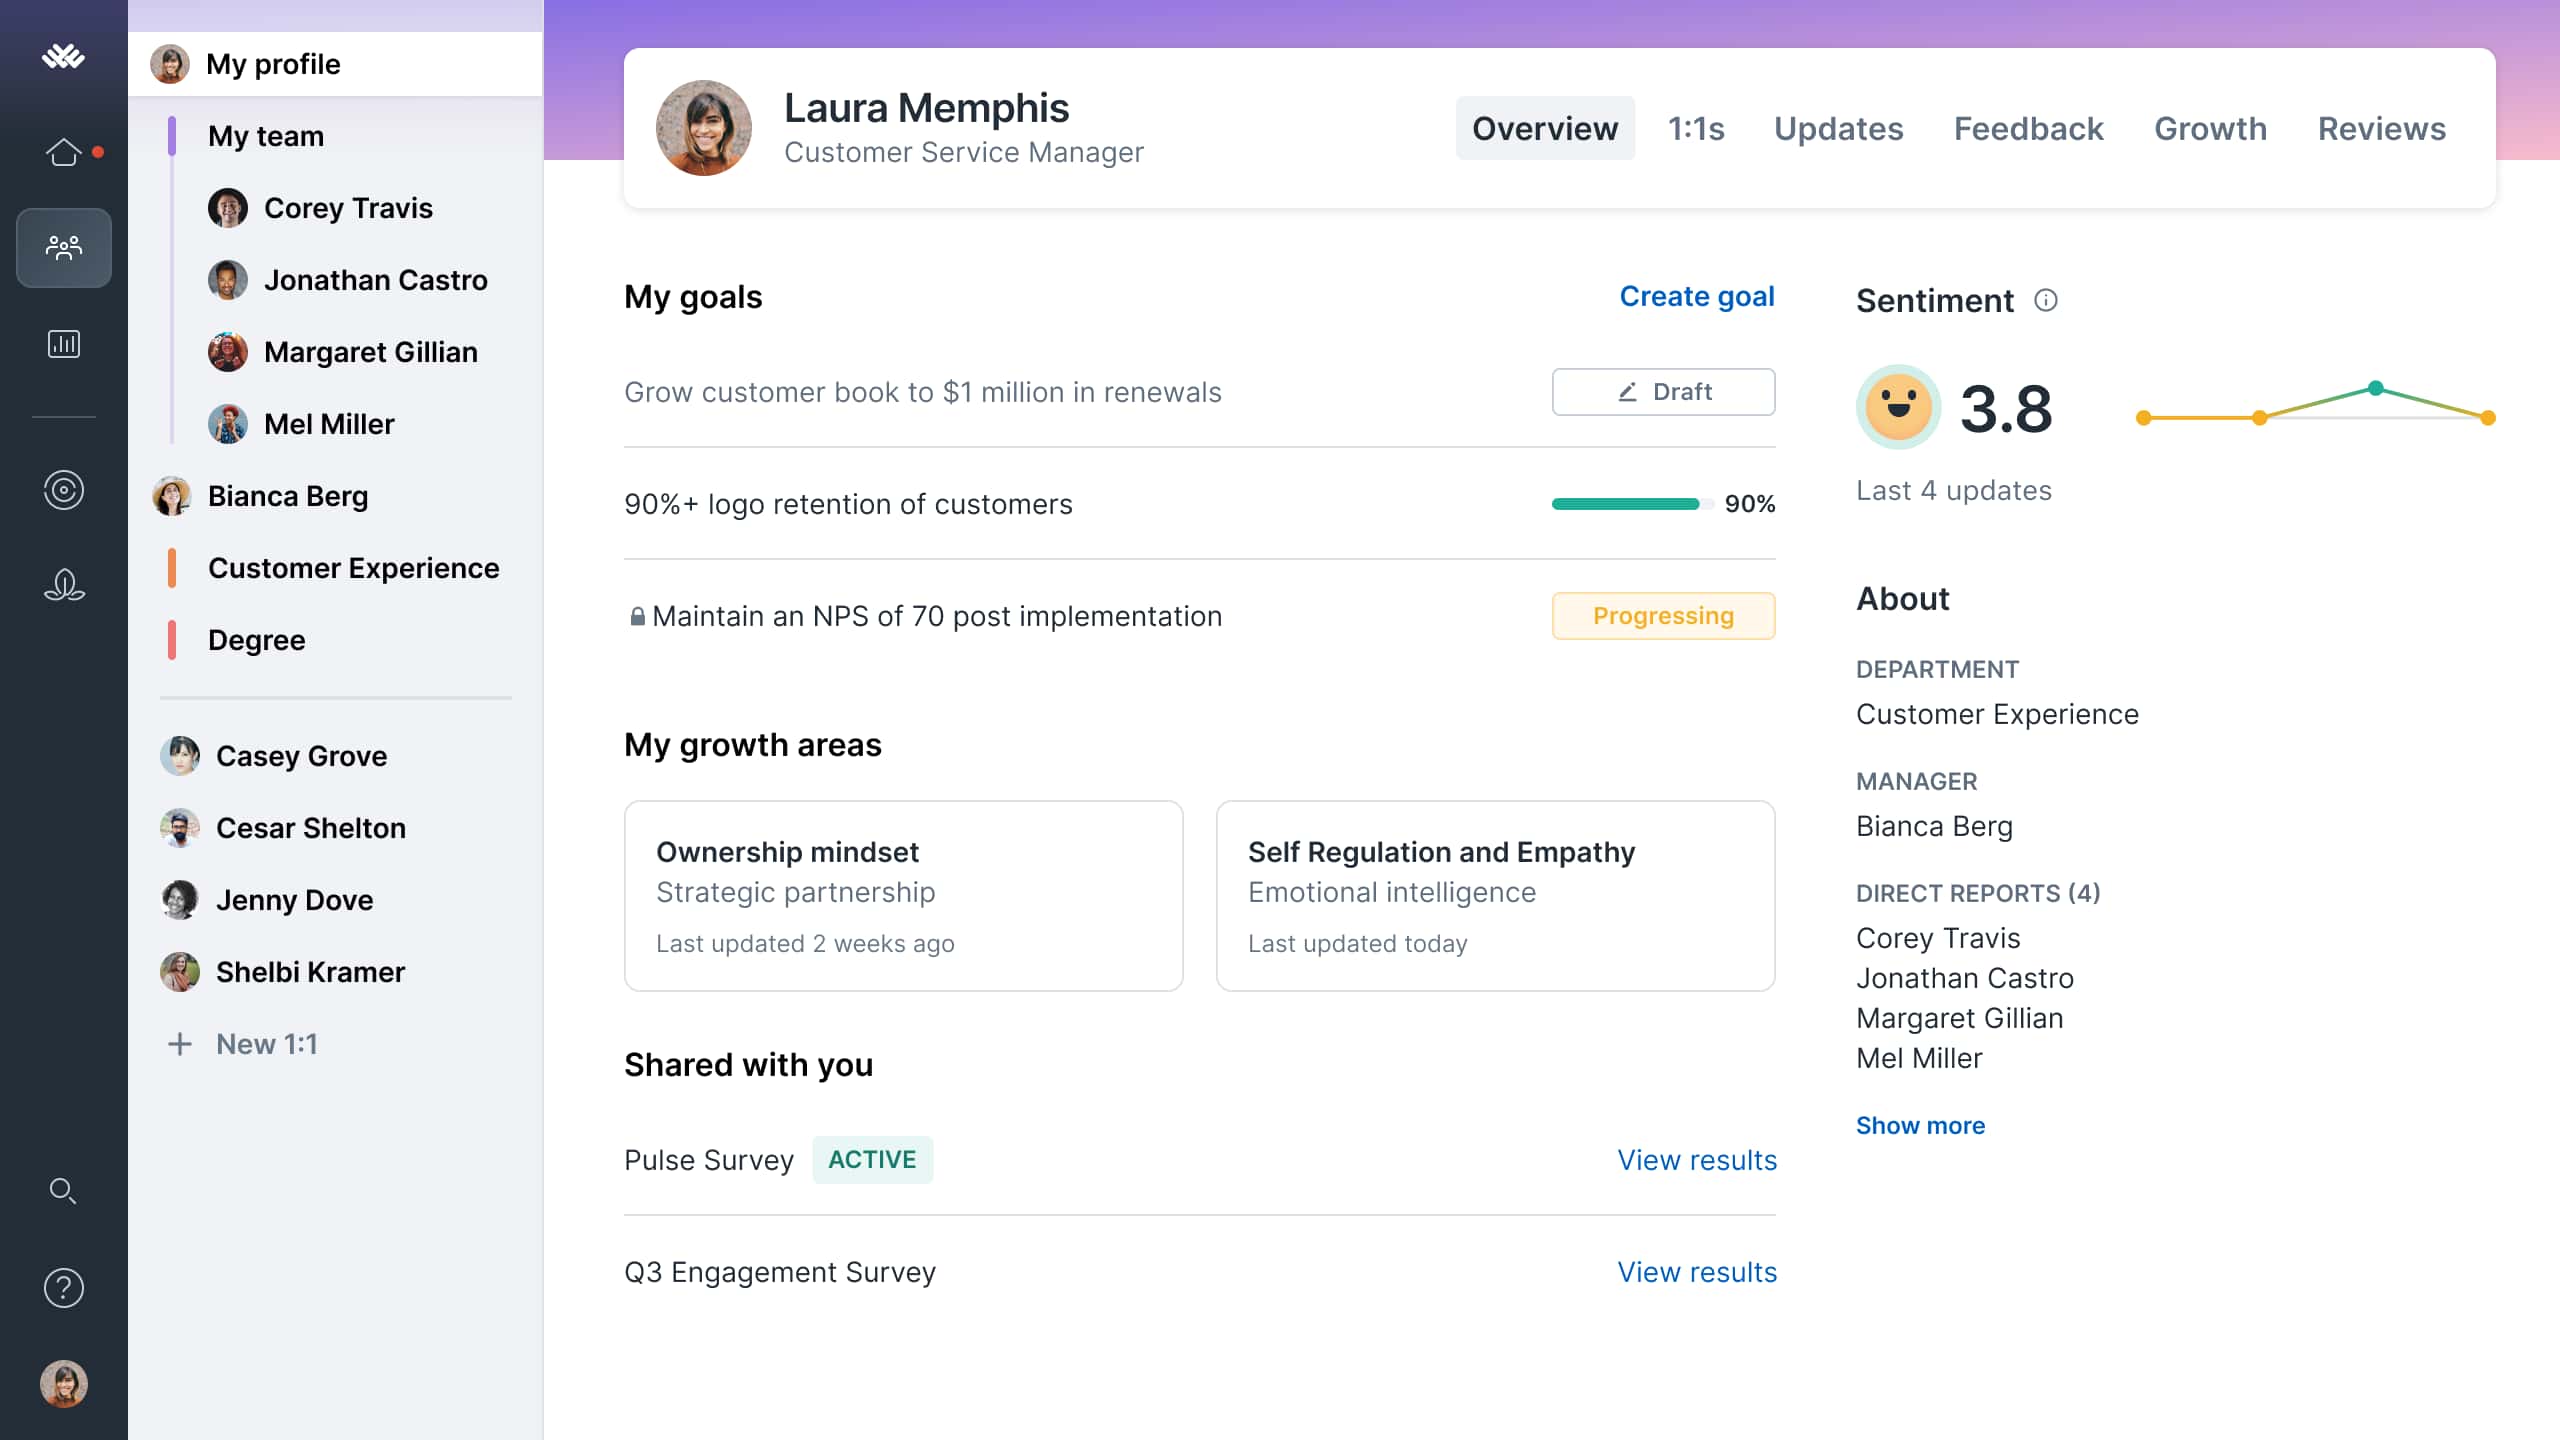This screenshot has width=2560, height=1440.
Task: Open Laura's Reviews tab
Action: pos(2382,128)
